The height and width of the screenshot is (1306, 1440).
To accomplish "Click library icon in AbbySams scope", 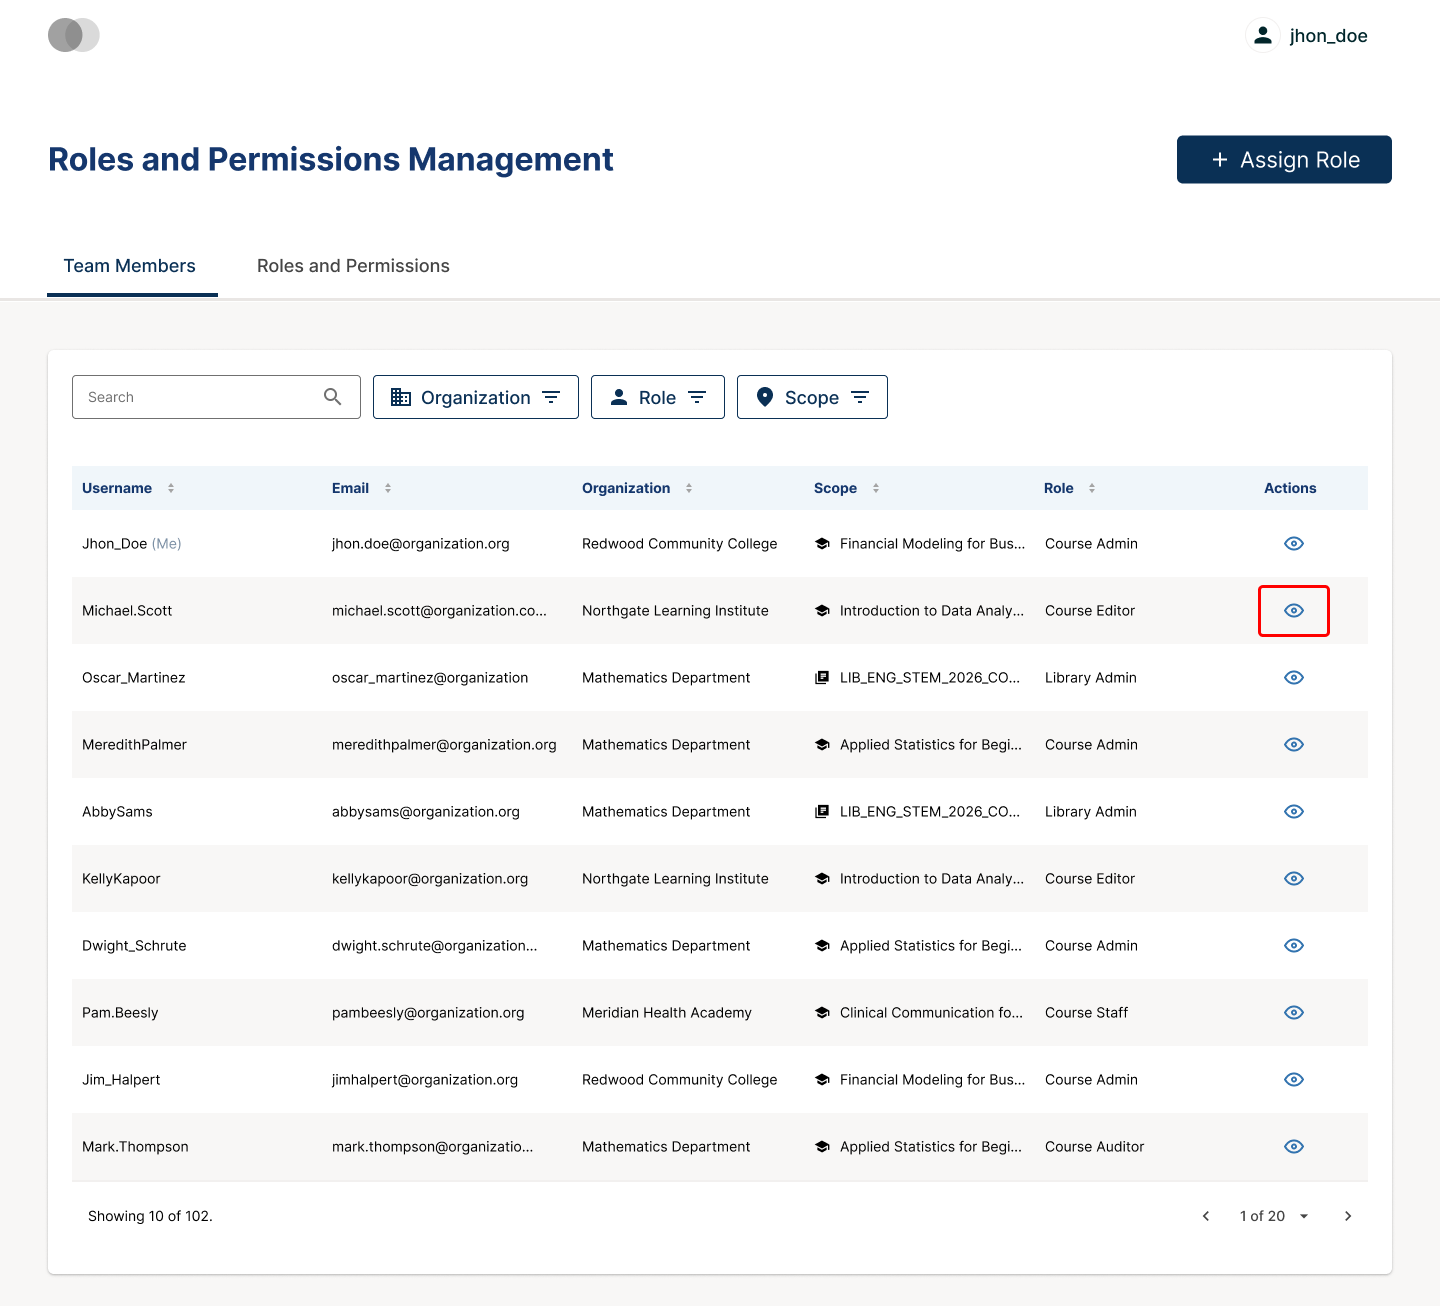I will tap(822, 812).
